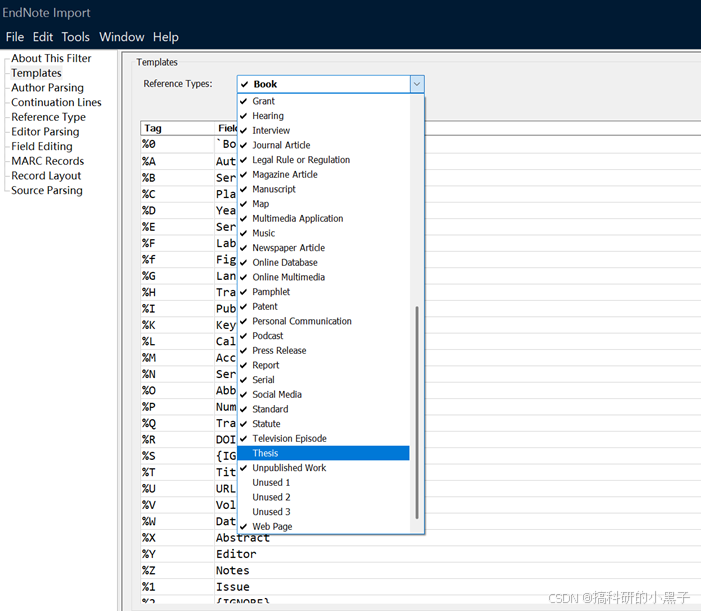Choose Grant reference type
701x611 pixels.
point(323,101)
